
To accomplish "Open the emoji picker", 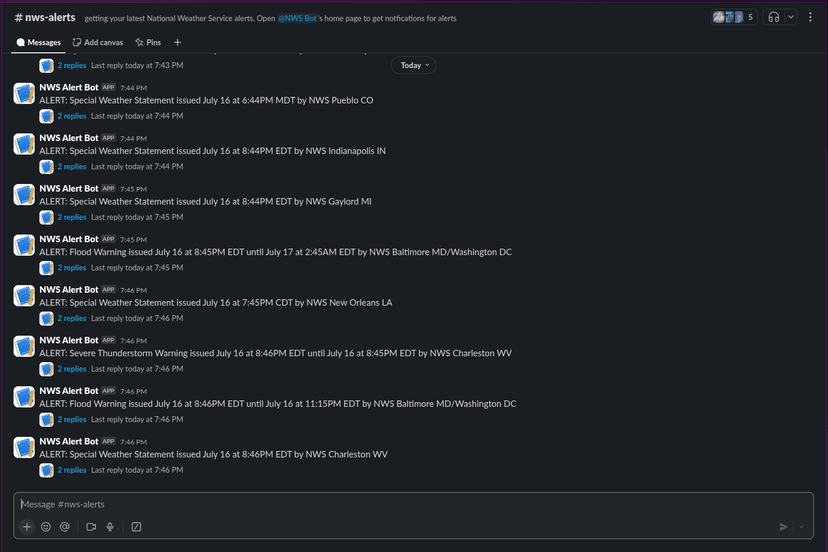I will [x=46, y=527].
